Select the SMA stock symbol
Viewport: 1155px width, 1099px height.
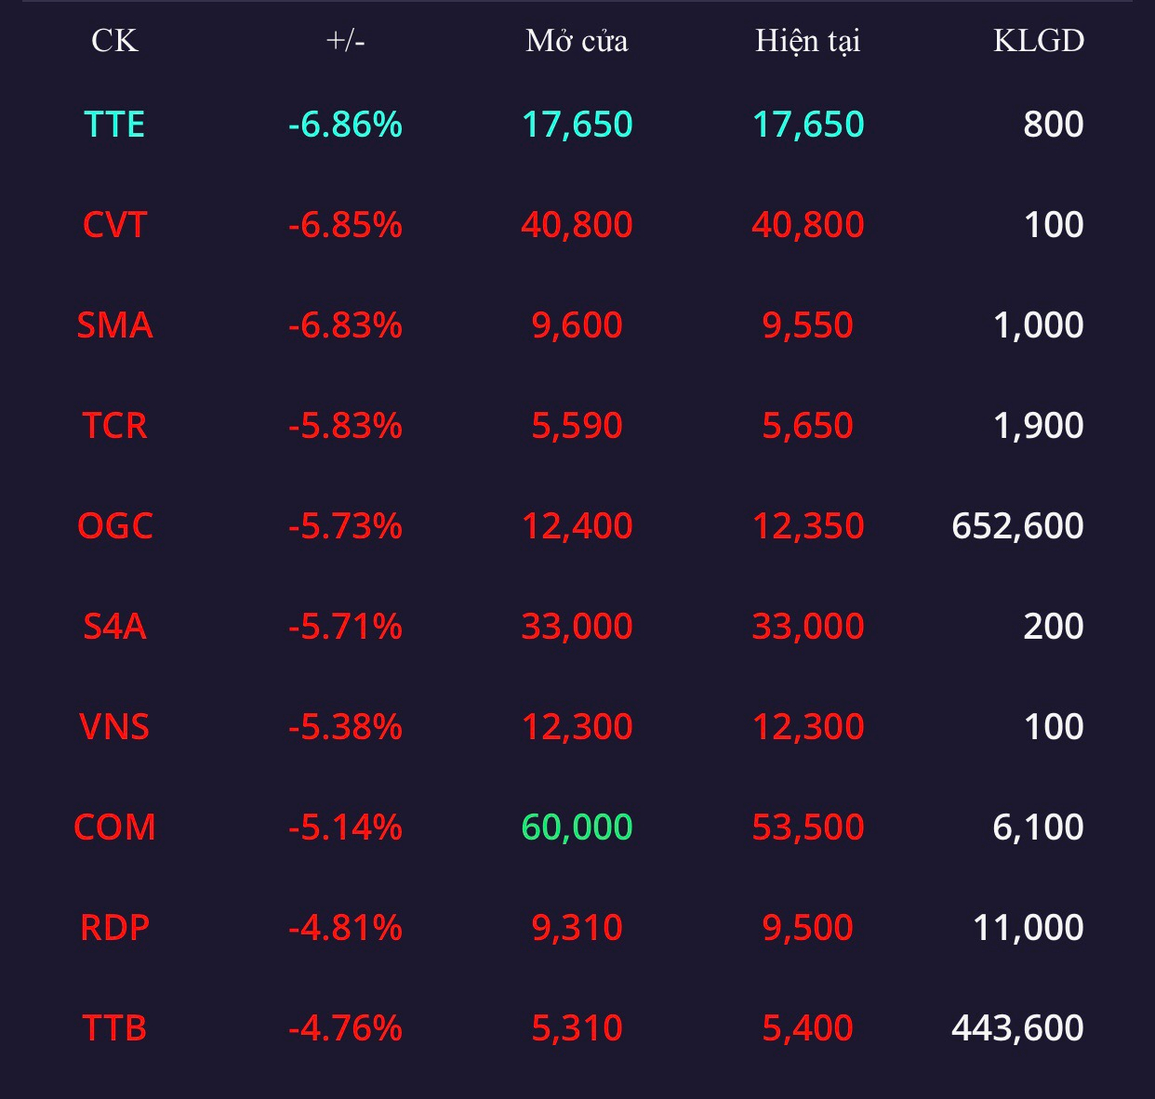[114, 325]
